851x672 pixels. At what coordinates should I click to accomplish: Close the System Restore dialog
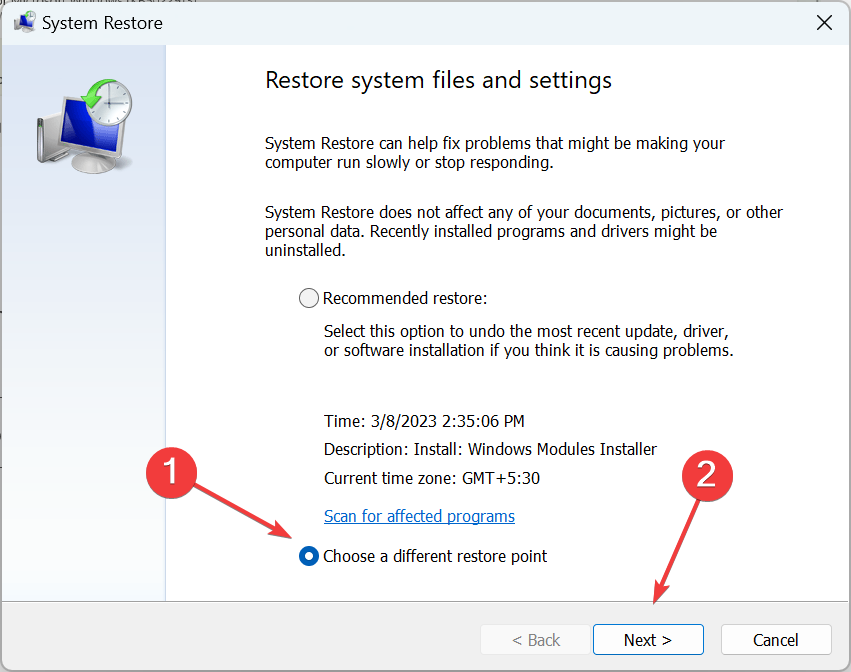pos(824,23)
